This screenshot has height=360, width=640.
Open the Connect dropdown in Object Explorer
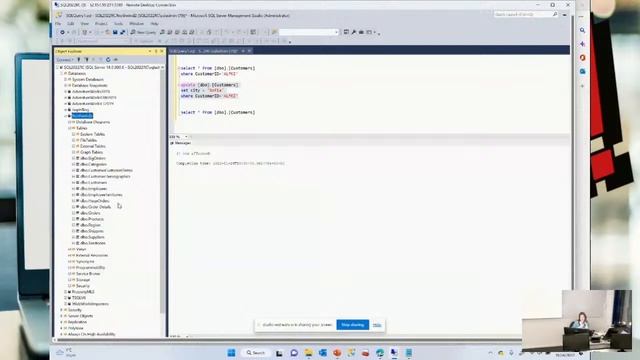[x=64, y=60]
